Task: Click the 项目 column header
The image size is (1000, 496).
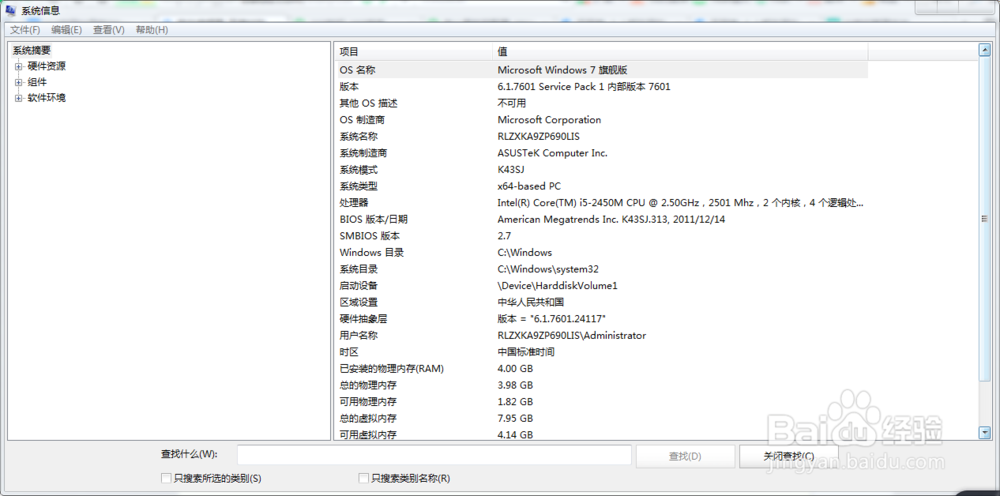Action: (x=413, y=52)
